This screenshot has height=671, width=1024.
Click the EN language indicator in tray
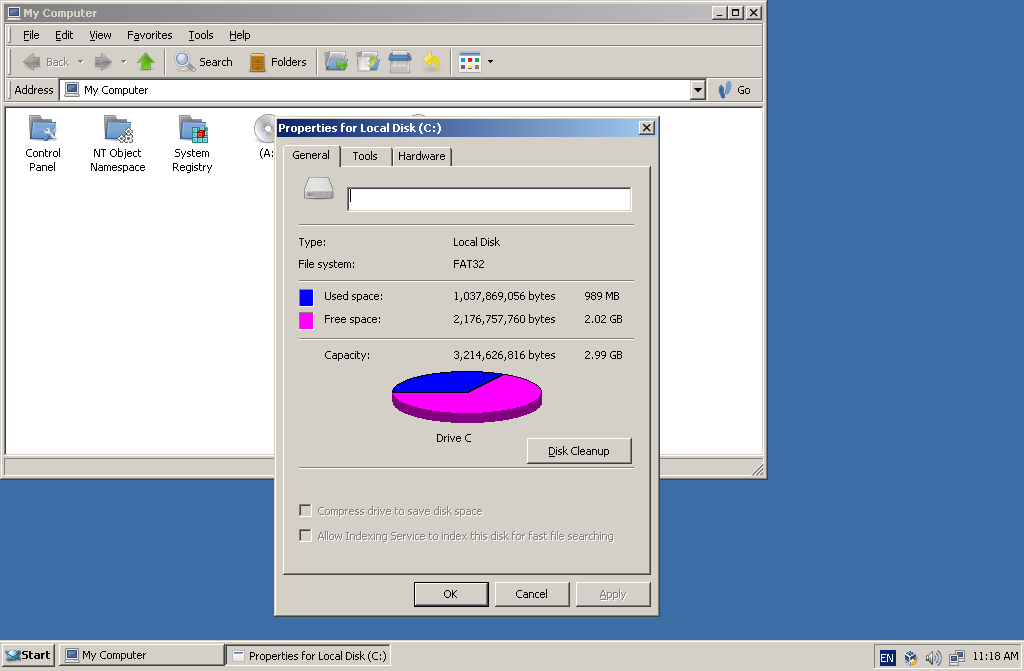pyautogui.click(x=887, y=657)
